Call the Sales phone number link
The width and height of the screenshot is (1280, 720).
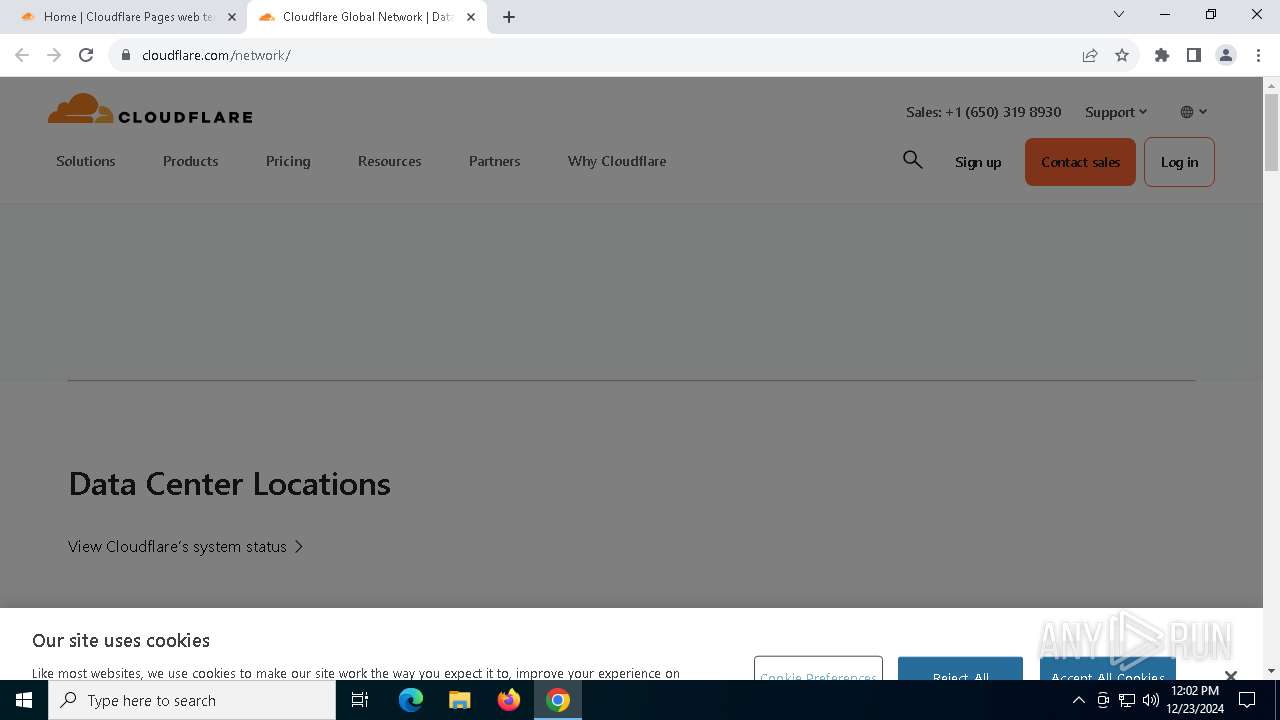[984, 112]
